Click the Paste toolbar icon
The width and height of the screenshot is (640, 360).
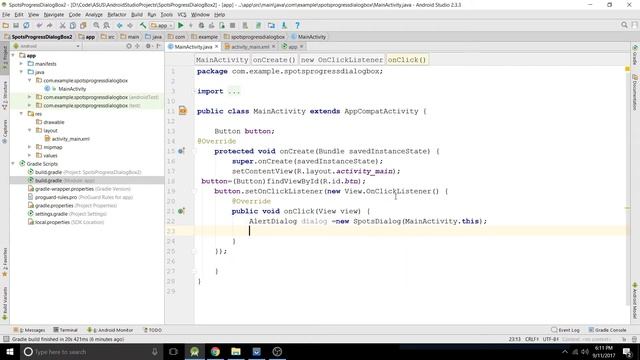[83, 25]
